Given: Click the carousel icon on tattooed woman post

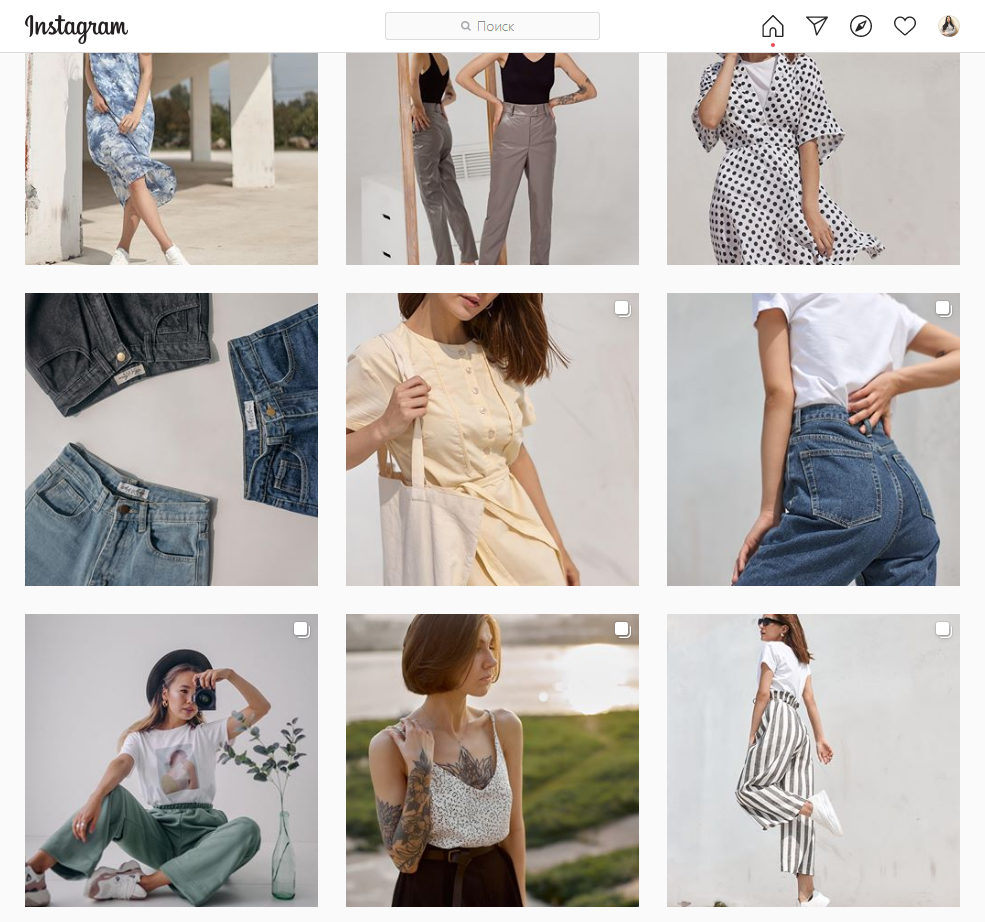Looking at the screenshot, I should click(x=622, y=629).
